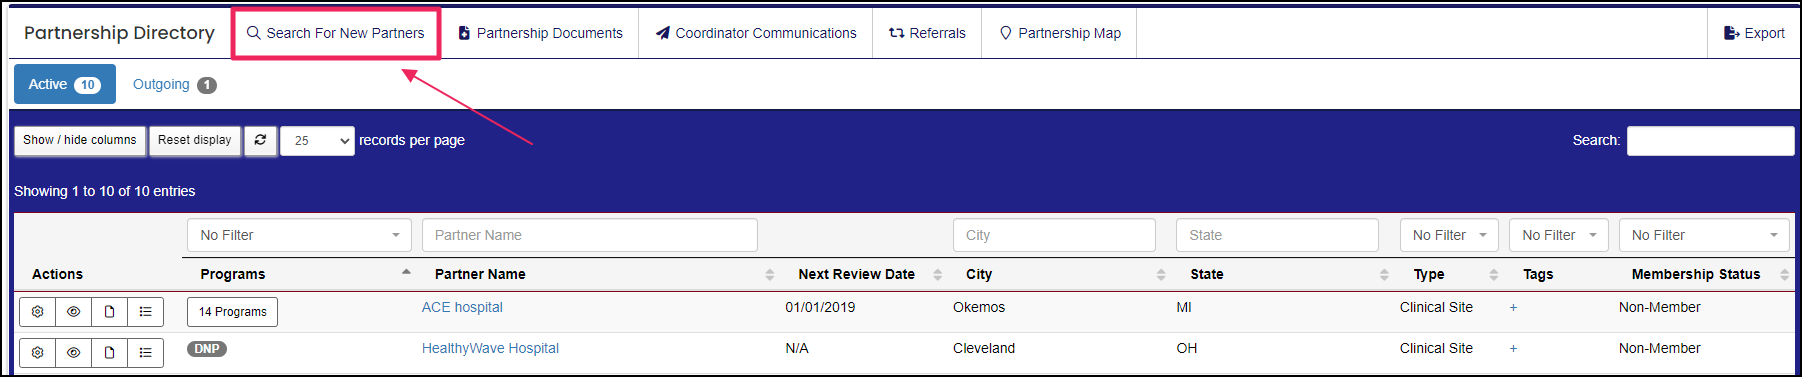This screenshot has height=377, width=1802.
Task: Click eye view icon for ACE hospital
Action: point(74,312)
